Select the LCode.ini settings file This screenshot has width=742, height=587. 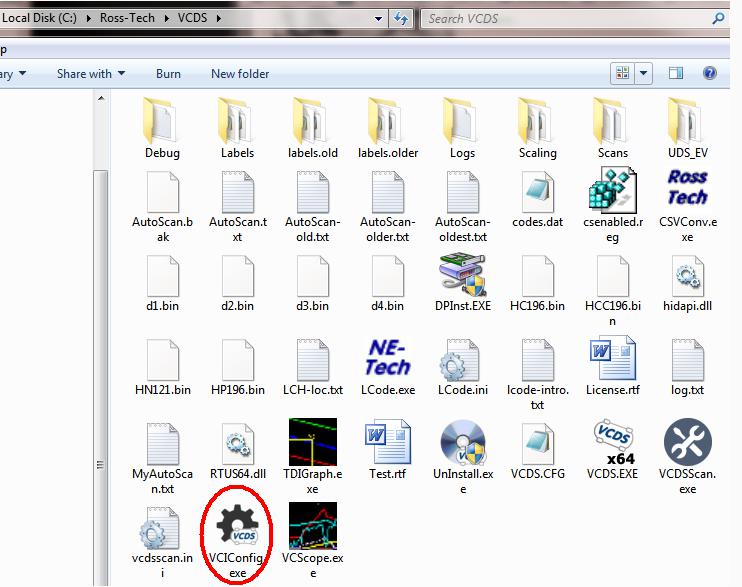[460, 360]
